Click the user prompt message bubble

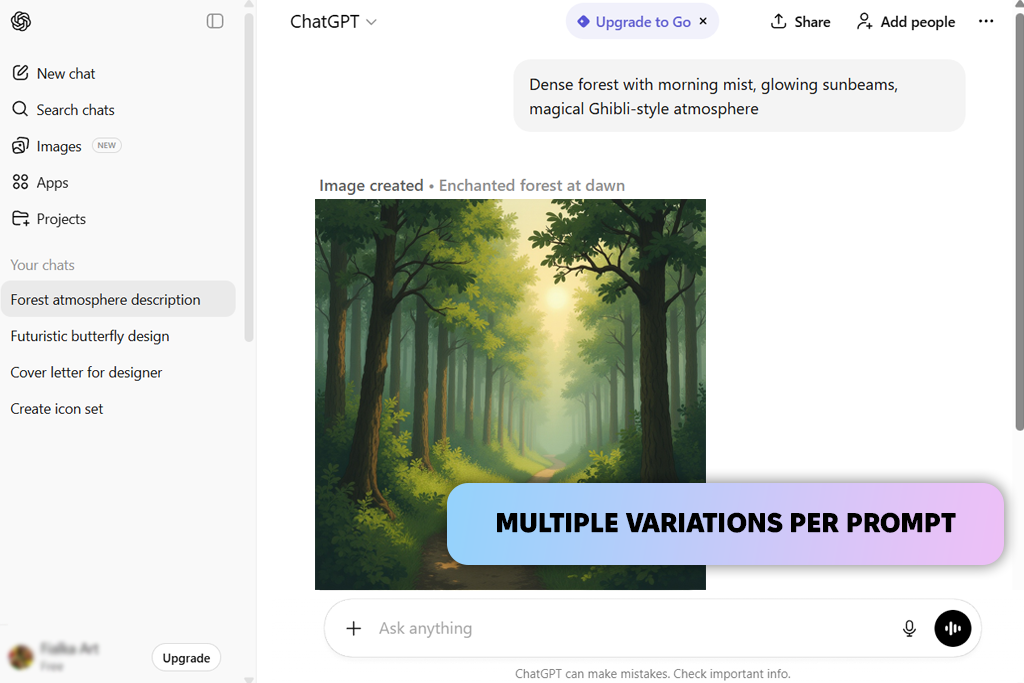[739, 96]
